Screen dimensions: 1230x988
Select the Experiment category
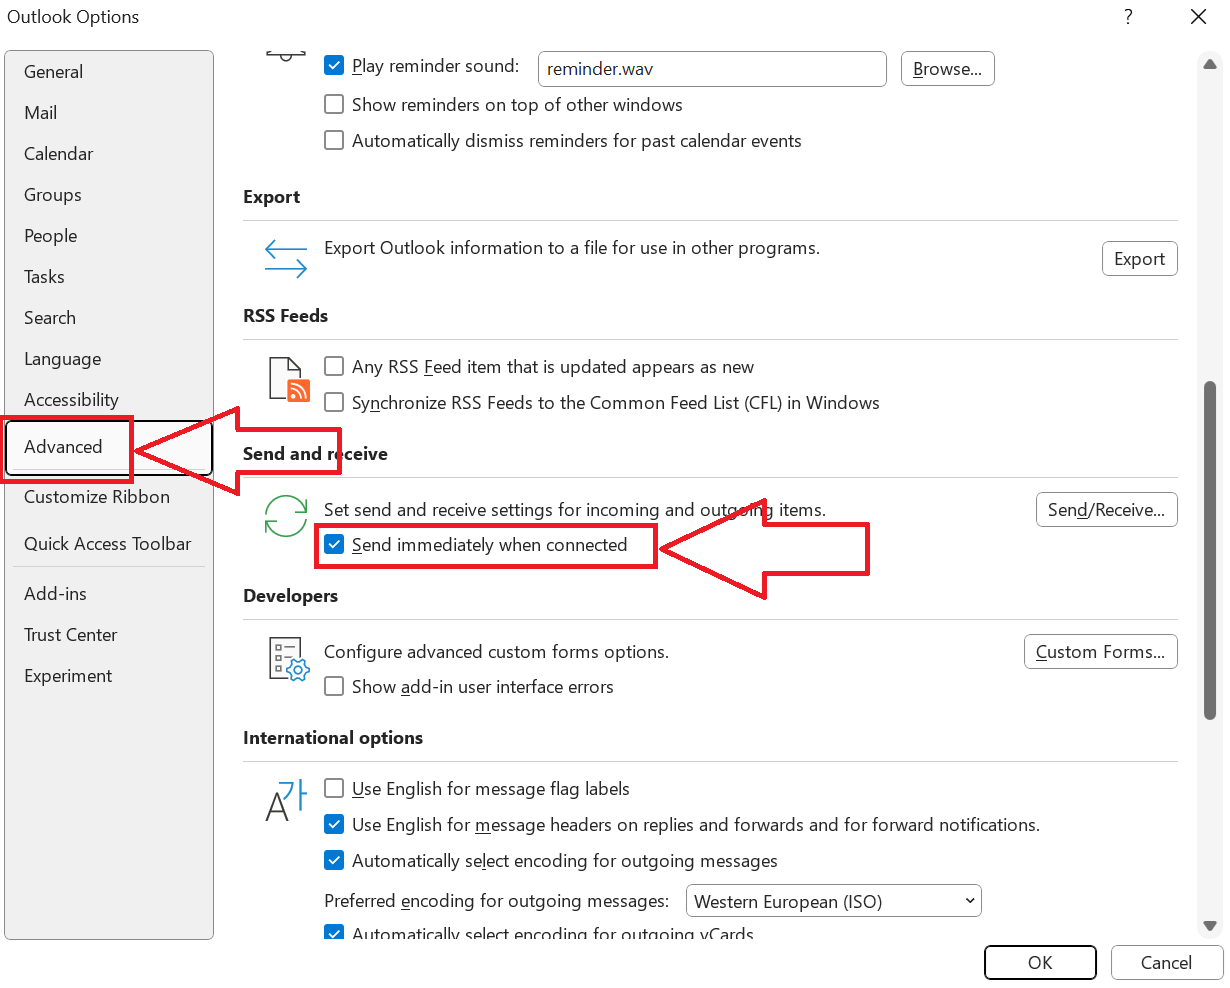tap(109, 676)
